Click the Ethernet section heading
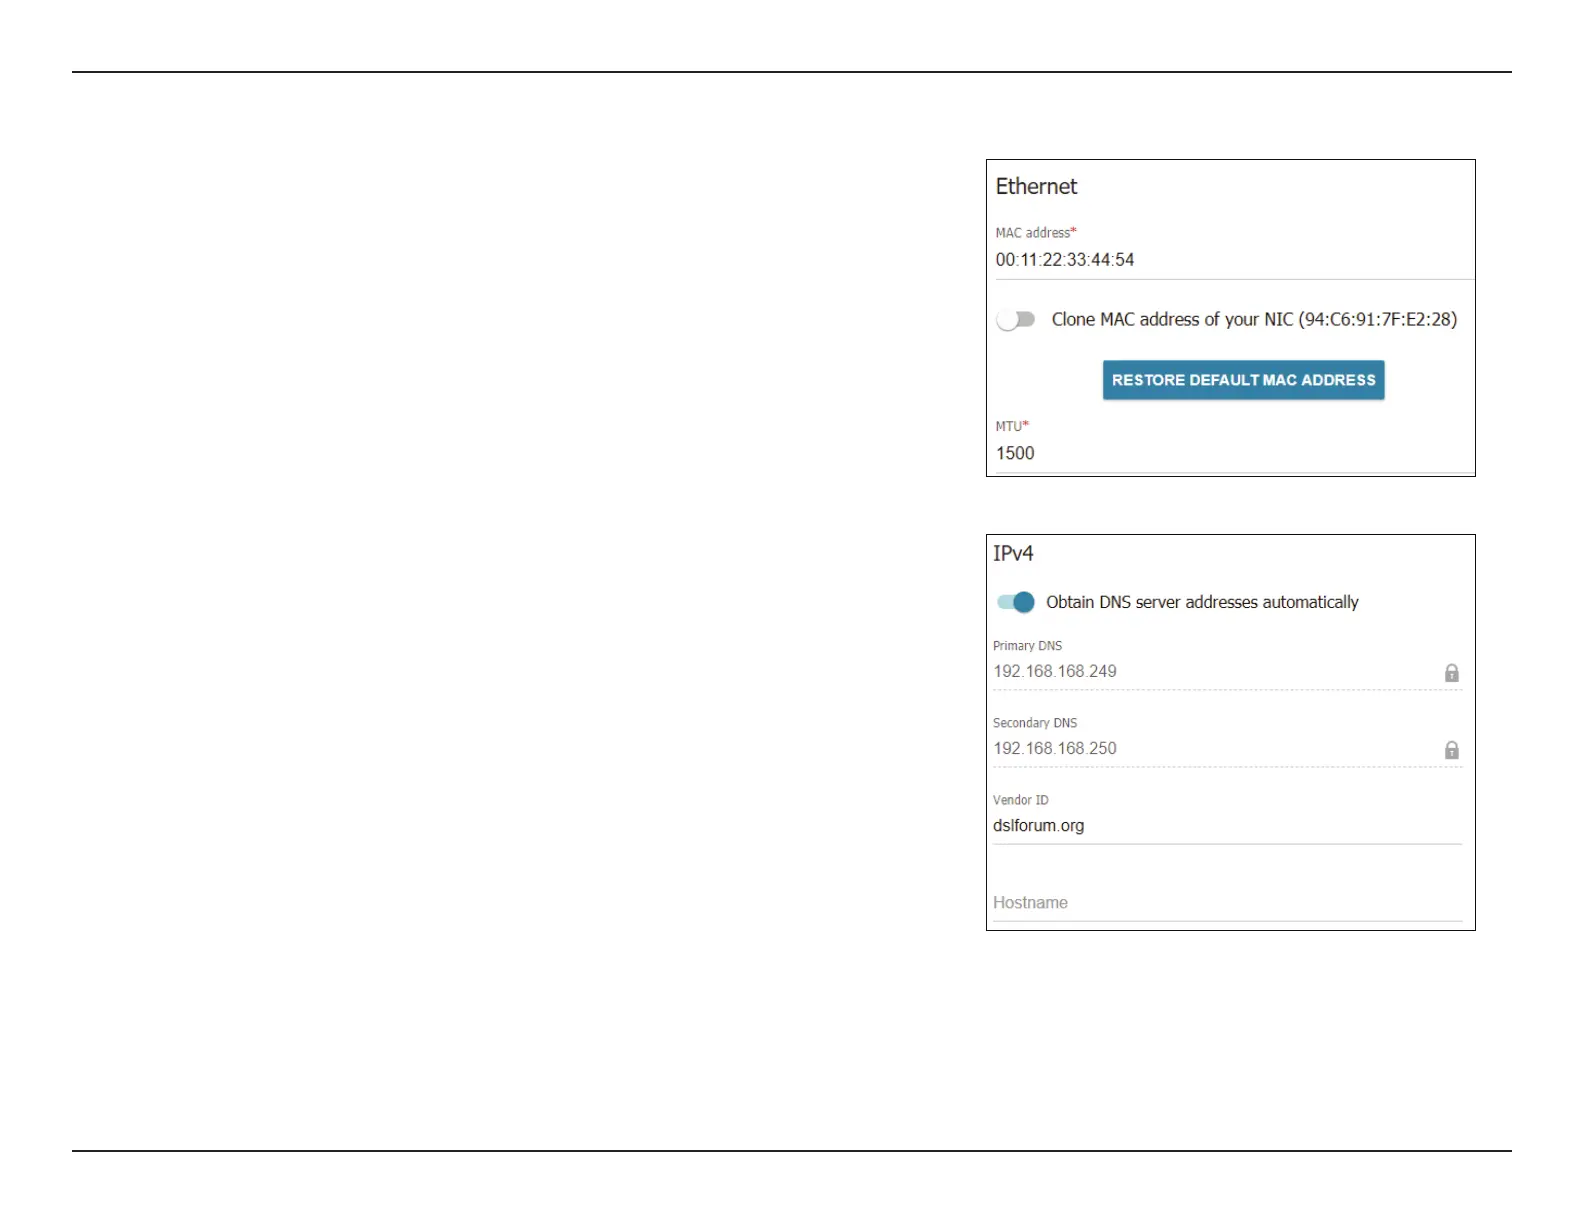 (1036, 187)
